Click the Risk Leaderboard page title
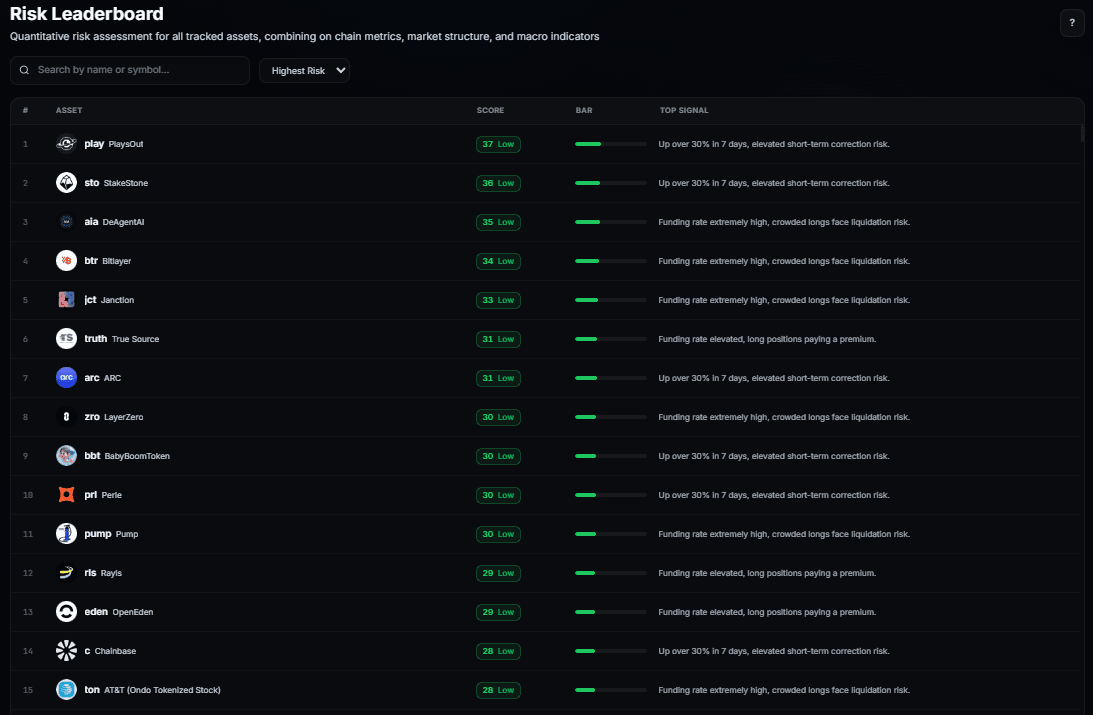The height and width of the screenshot is (715, 1093). (86, 14)
